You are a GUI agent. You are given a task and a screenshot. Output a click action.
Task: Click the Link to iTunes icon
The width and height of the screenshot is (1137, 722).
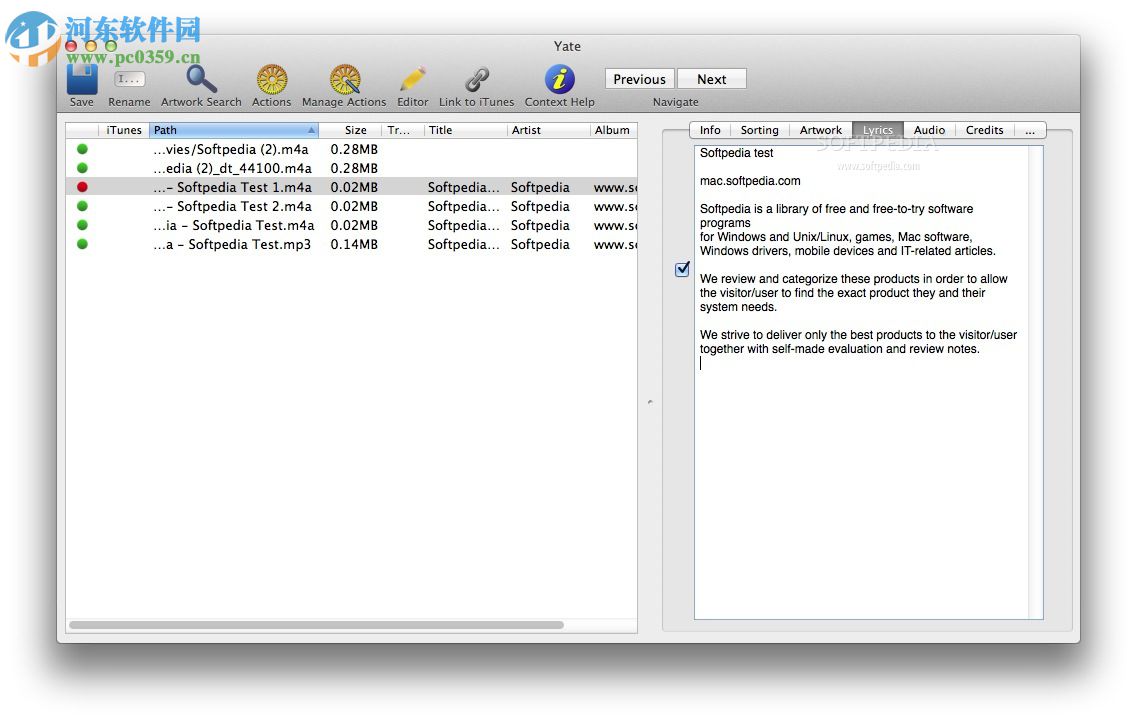tap(477, 80)
